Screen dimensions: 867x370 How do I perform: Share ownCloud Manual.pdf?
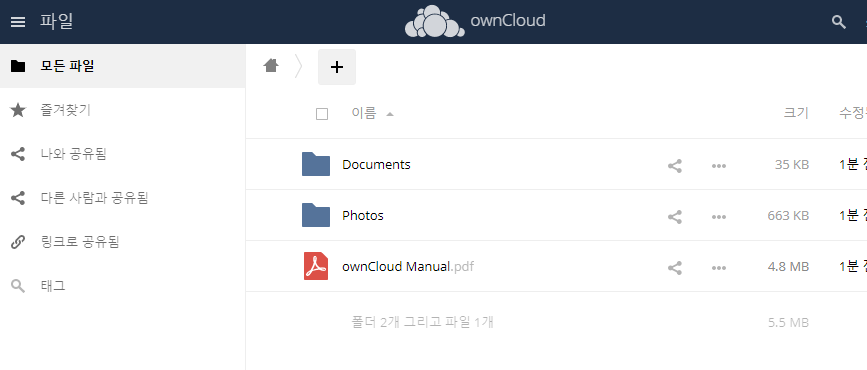pyautogui.click(x=675, y=268)
